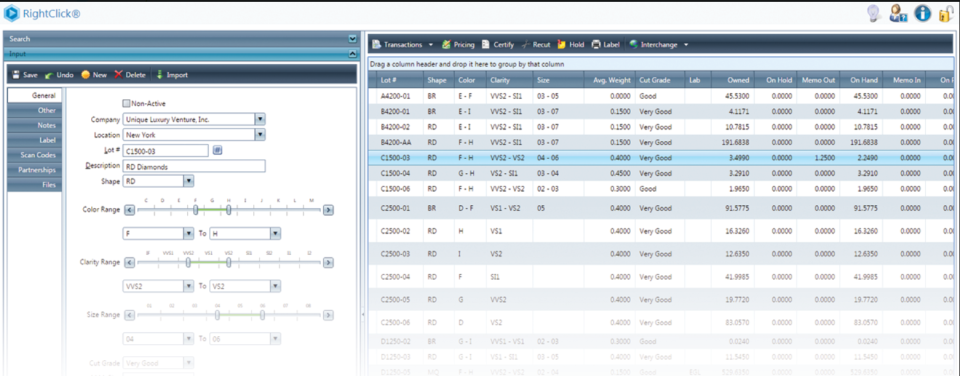Screen dimensions: 960x376
Task: Print a Label from toolbar
Action: pos(606,45)
